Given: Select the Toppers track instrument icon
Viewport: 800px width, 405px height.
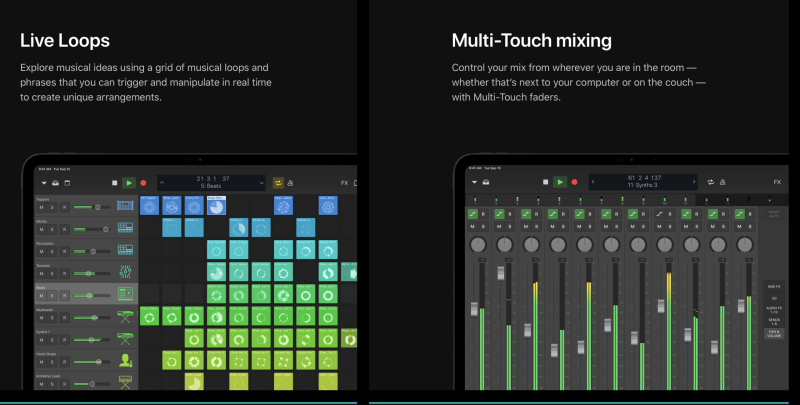Looking at the screenshot, I should (x=125, y=205).
